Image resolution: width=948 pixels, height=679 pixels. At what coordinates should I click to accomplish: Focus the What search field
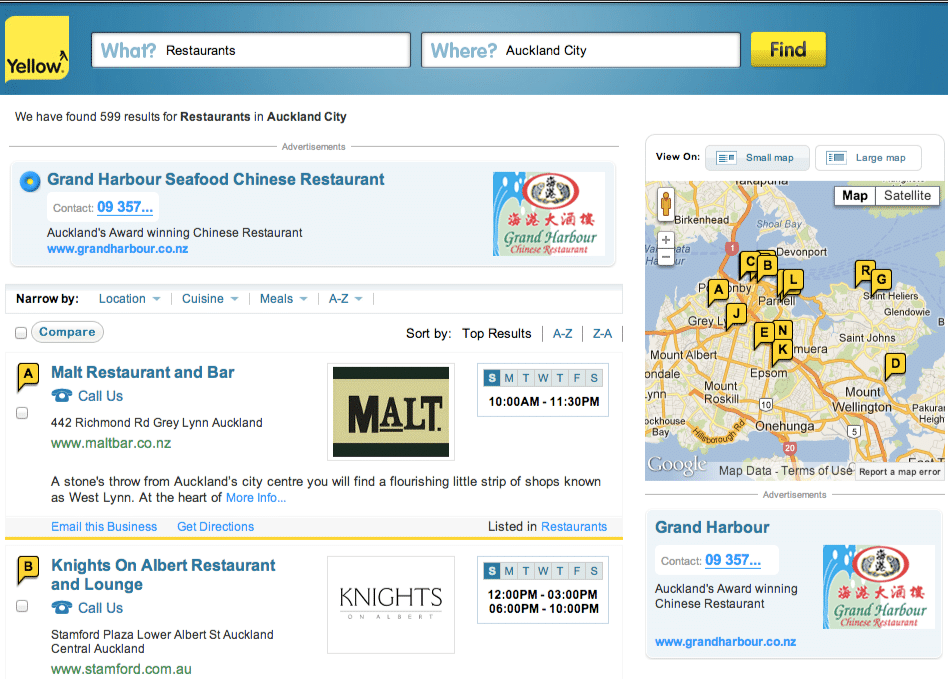click(x=251, y=50)
